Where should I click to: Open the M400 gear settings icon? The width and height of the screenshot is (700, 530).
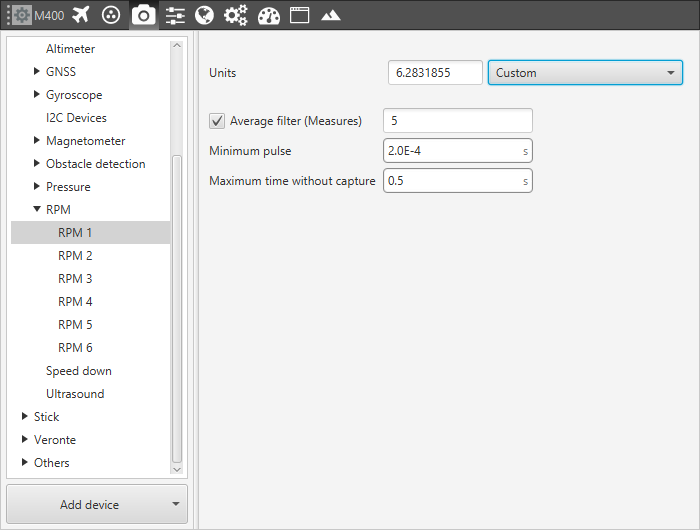[21, 16]
